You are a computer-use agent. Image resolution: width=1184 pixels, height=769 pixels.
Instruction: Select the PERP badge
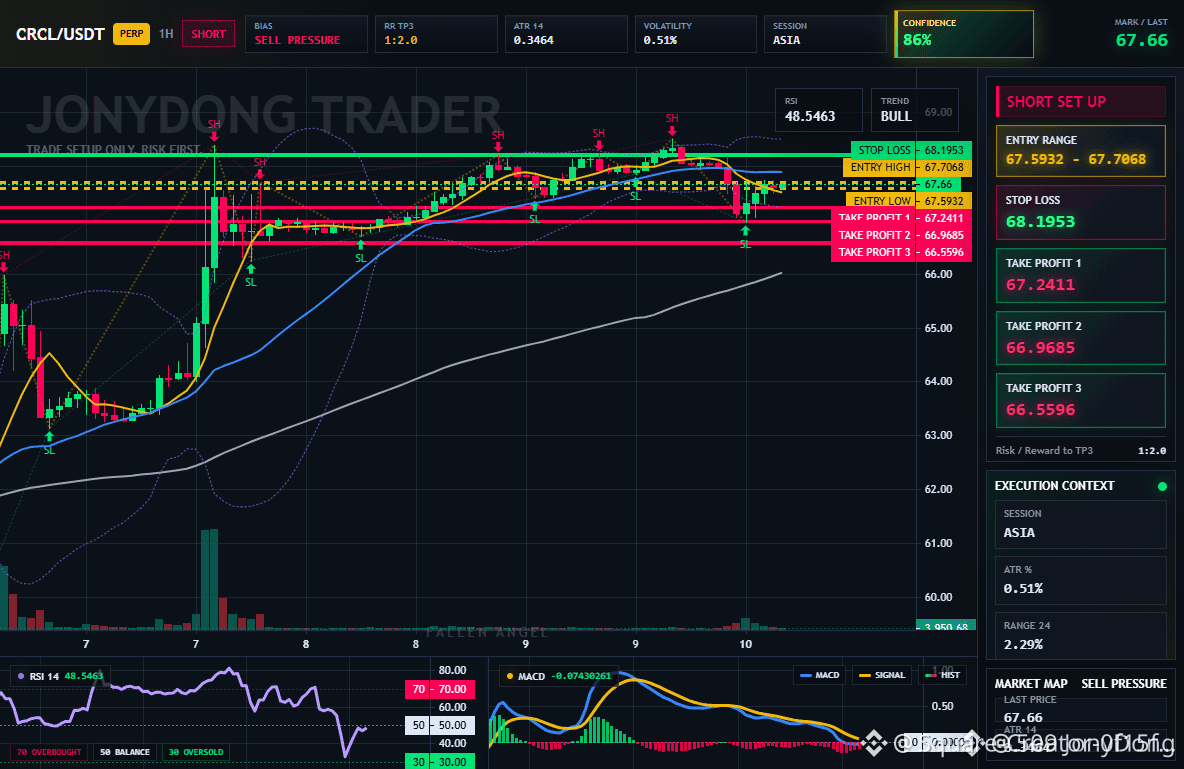(131, 34)
